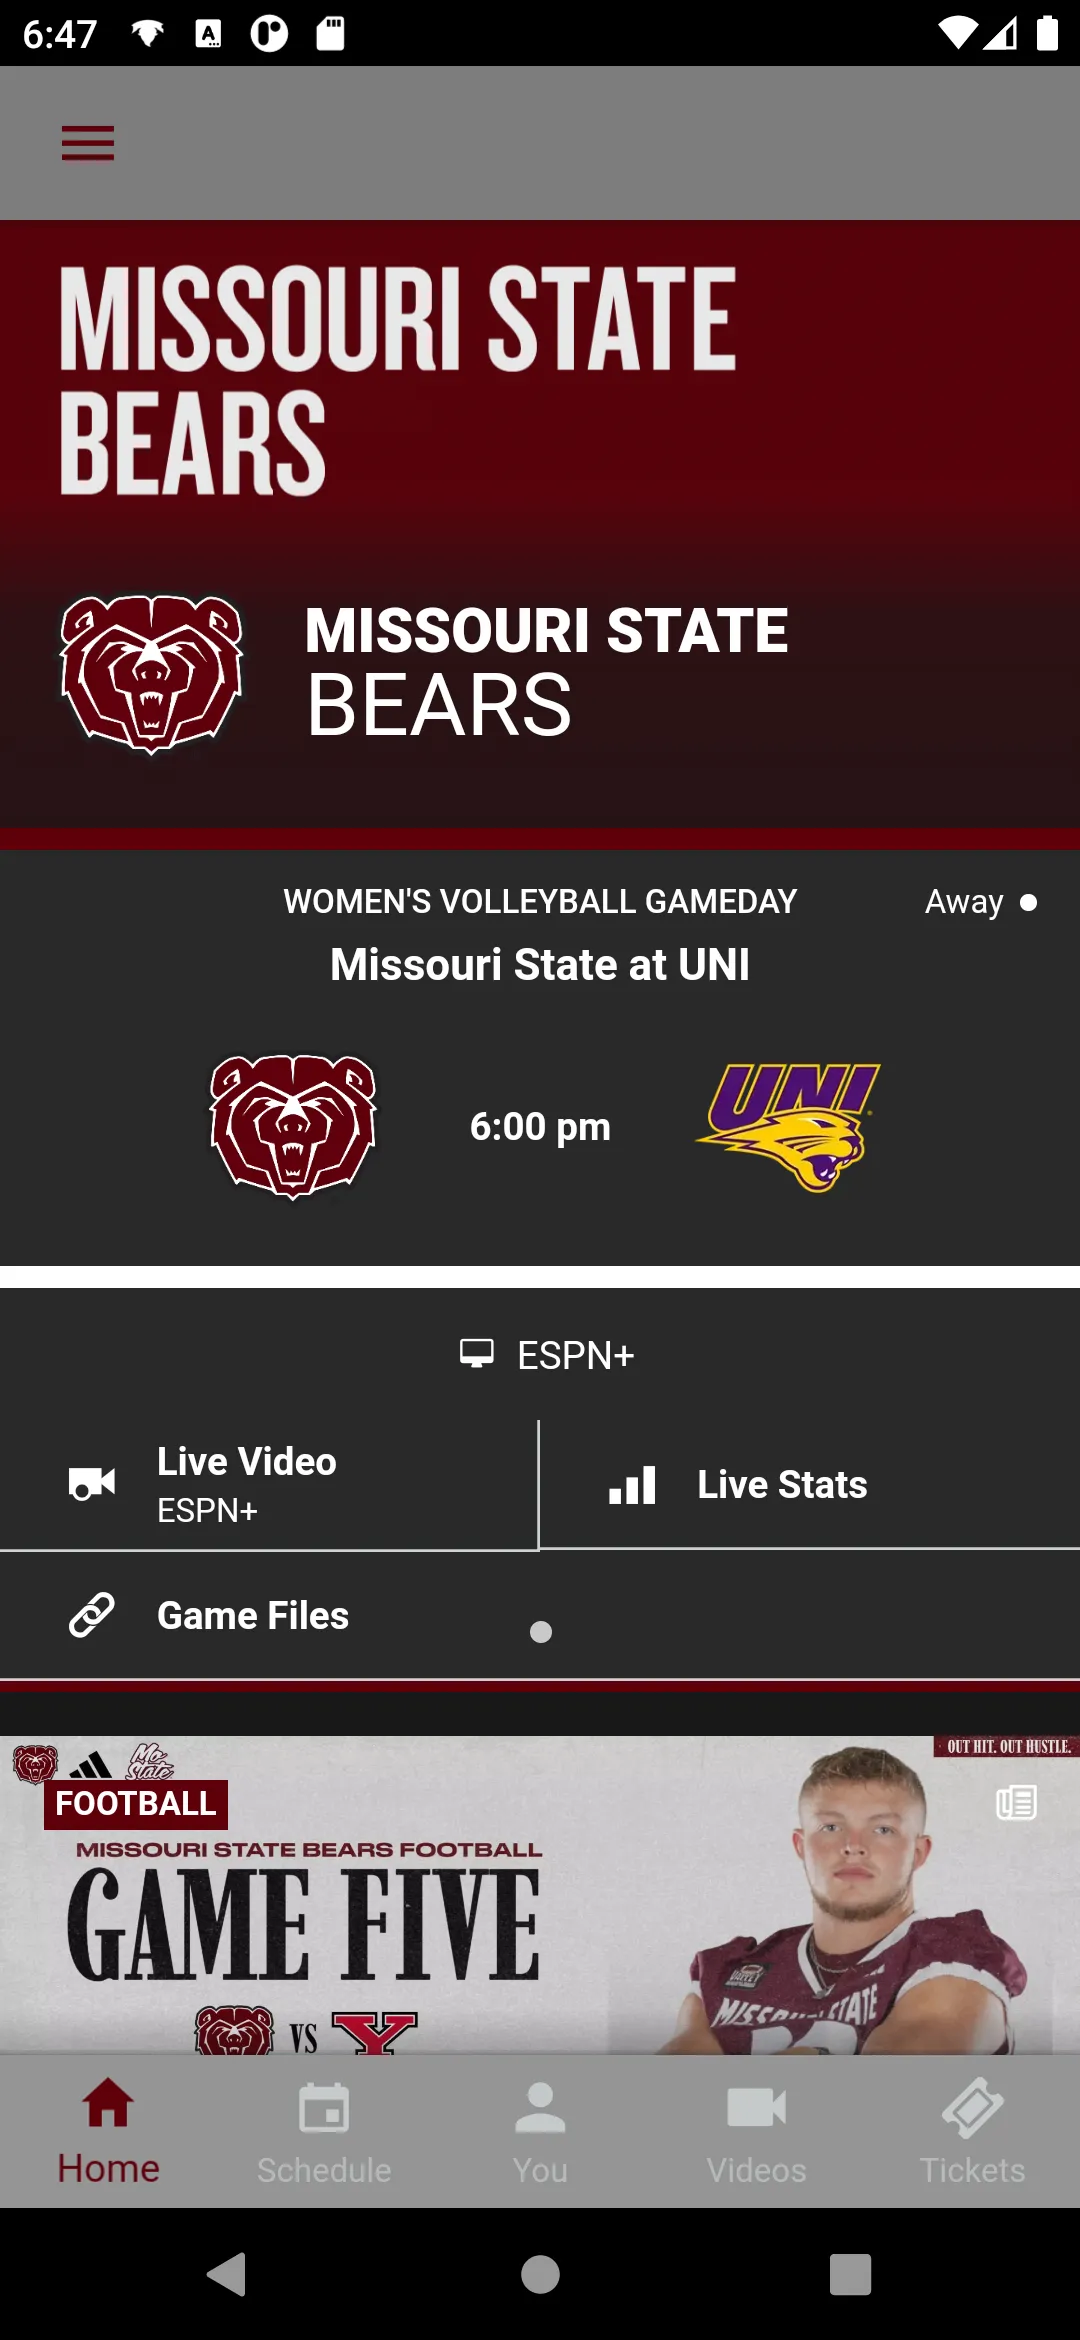1080x2340 pixels.
Task: Go to the Home tab
Action: [108, 2132]
